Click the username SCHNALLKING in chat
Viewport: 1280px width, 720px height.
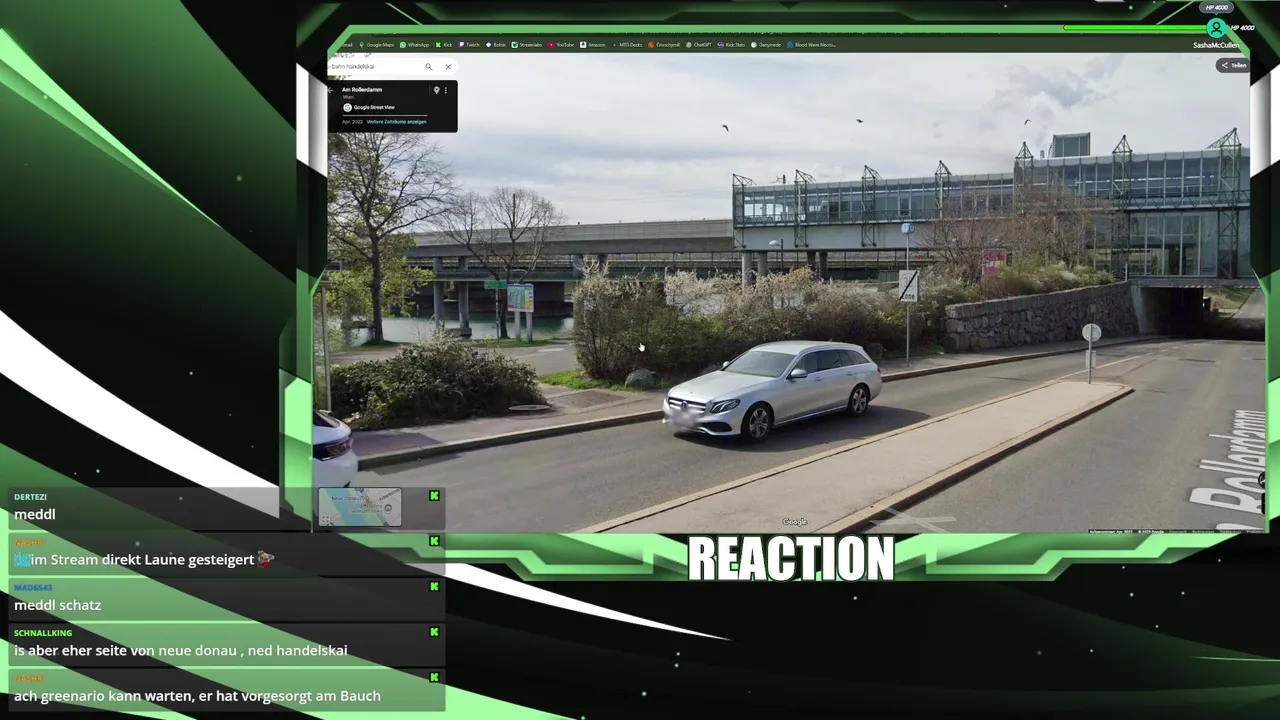(x=41, y=633)
